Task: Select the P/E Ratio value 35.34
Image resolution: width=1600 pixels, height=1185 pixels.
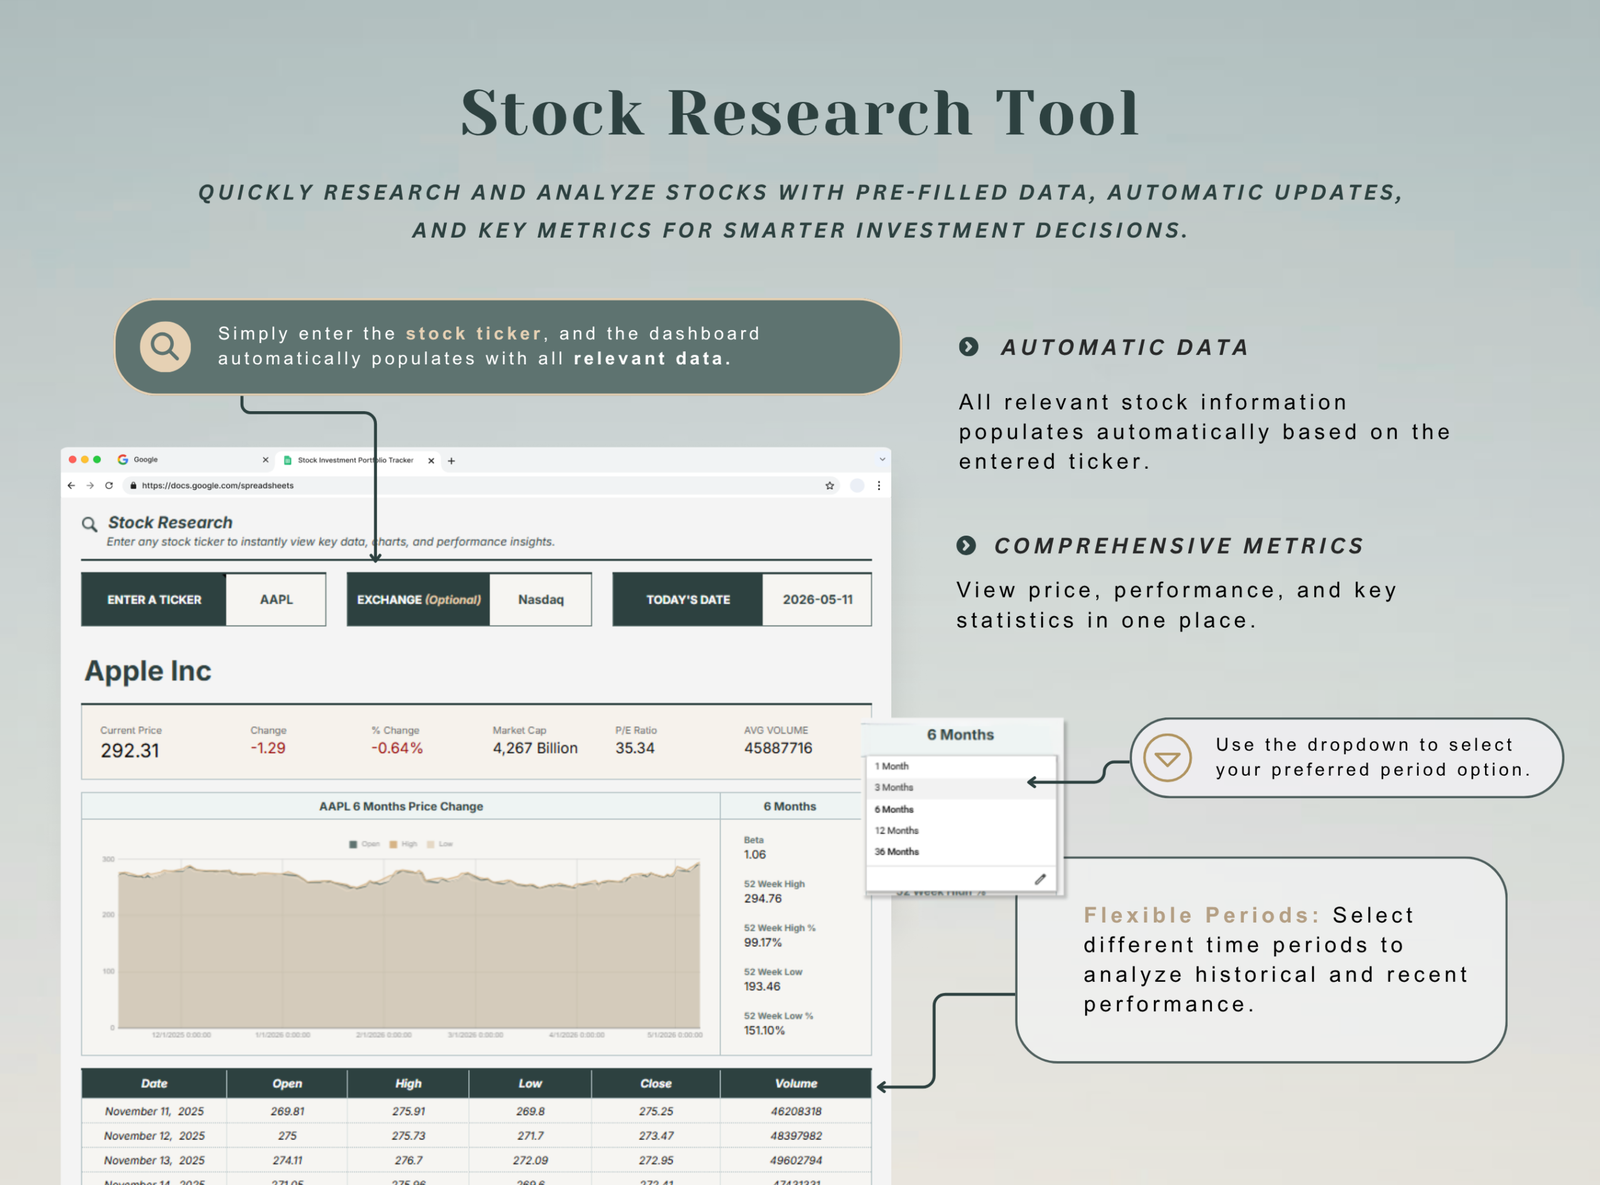Action: pos(635,748)
